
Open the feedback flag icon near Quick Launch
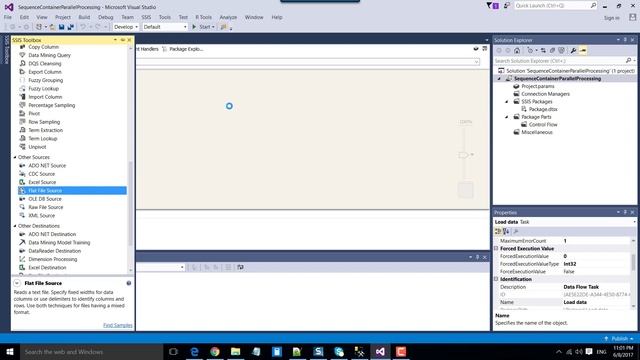[507, 5]
